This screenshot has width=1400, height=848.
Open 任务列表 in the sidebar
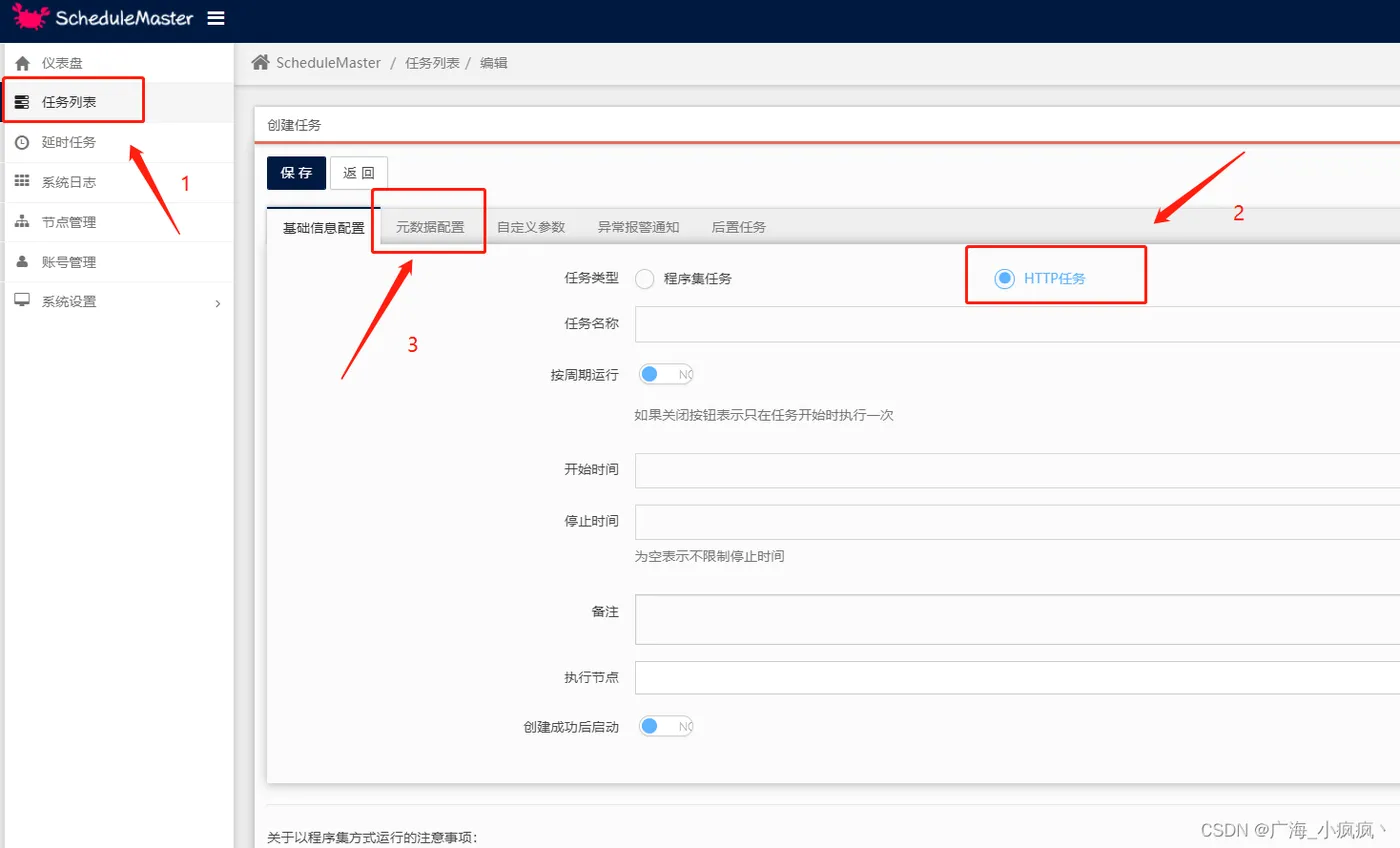pyautogui.click(x=117, y=102)
